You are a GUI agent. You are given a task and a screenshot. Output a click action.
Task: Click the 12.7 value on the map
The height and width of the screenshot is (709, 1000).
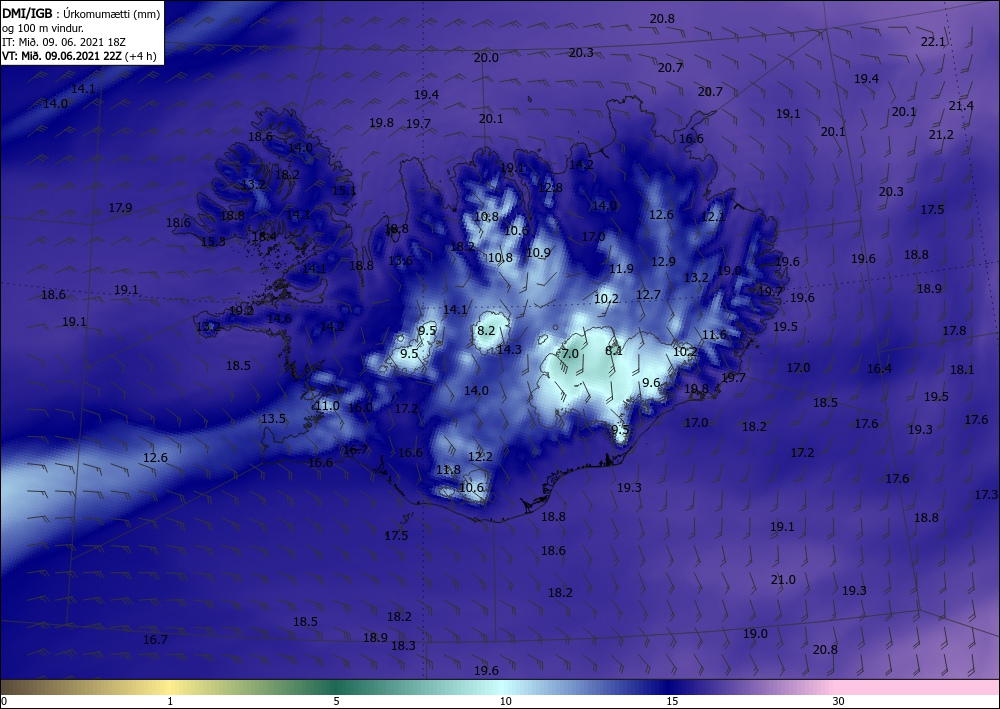click(x=648, y=295)
